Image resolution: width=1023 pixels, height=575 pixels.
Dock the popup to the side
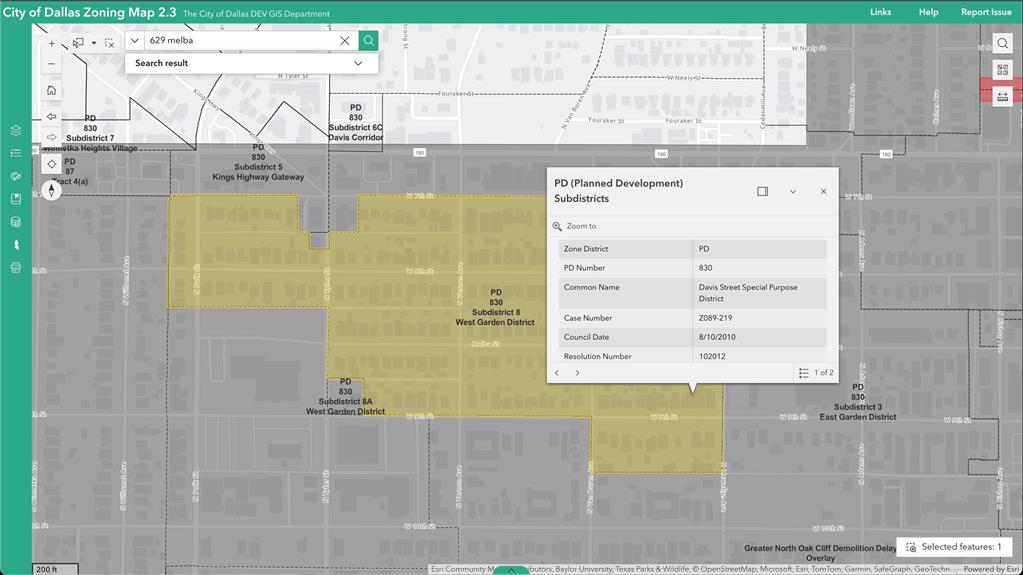click(x=763, y=191)
